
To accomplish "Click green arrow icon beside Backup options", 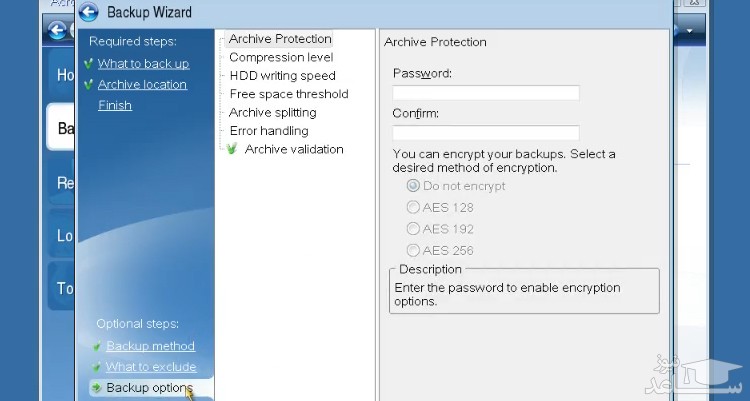I will [96, 388].
